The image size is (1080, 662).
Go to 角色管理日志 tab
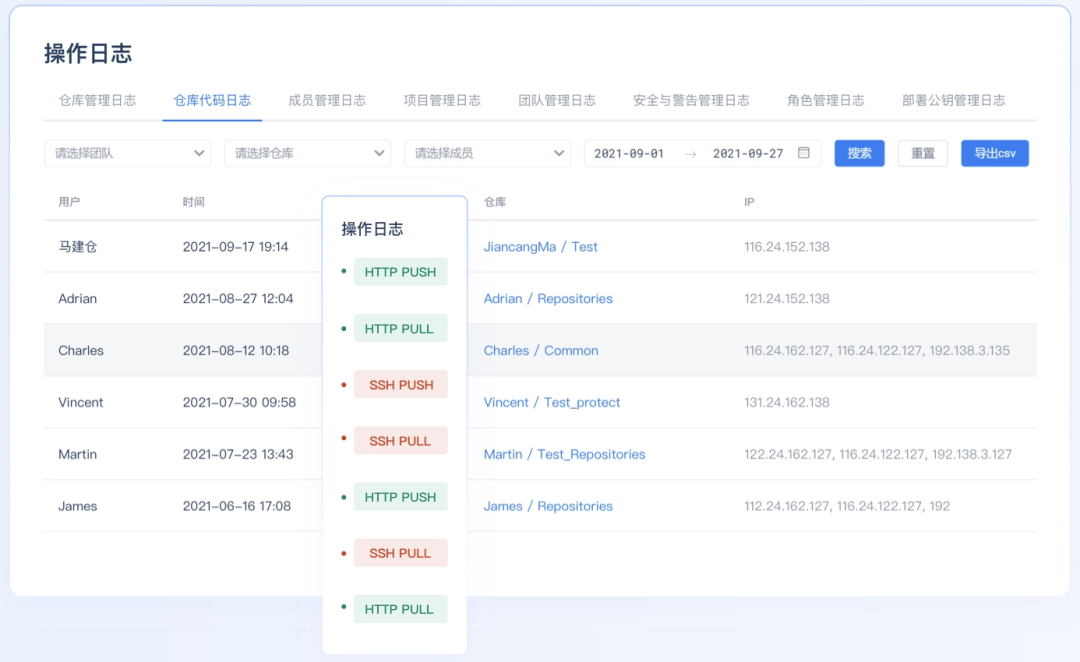coord(826,101)
